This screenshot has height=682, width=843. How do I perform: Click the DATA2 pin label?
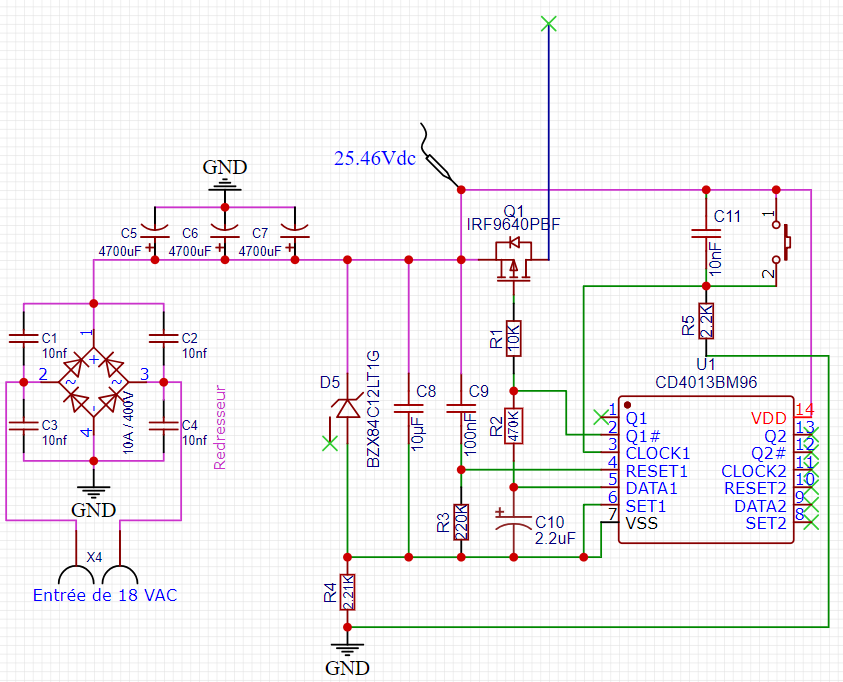coord(760,506)
